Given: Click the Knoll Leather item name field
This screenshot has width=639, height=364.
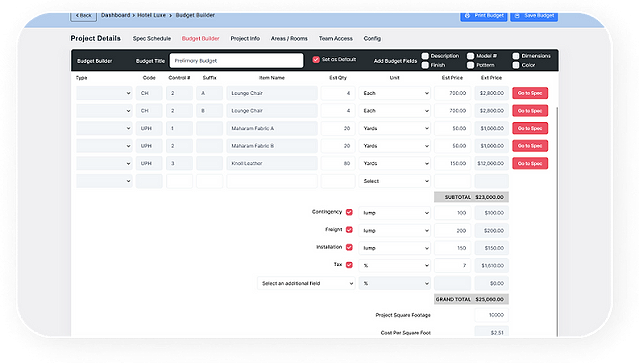Looking at the screenshot, I should tap(272, 163).
